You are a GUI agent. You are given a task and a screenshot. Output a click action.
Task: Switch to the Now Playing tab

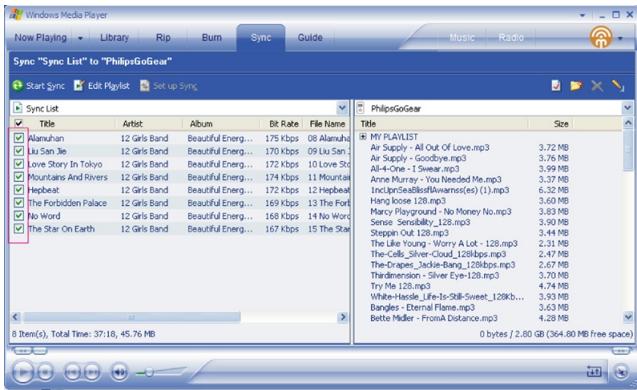point(41,37)
